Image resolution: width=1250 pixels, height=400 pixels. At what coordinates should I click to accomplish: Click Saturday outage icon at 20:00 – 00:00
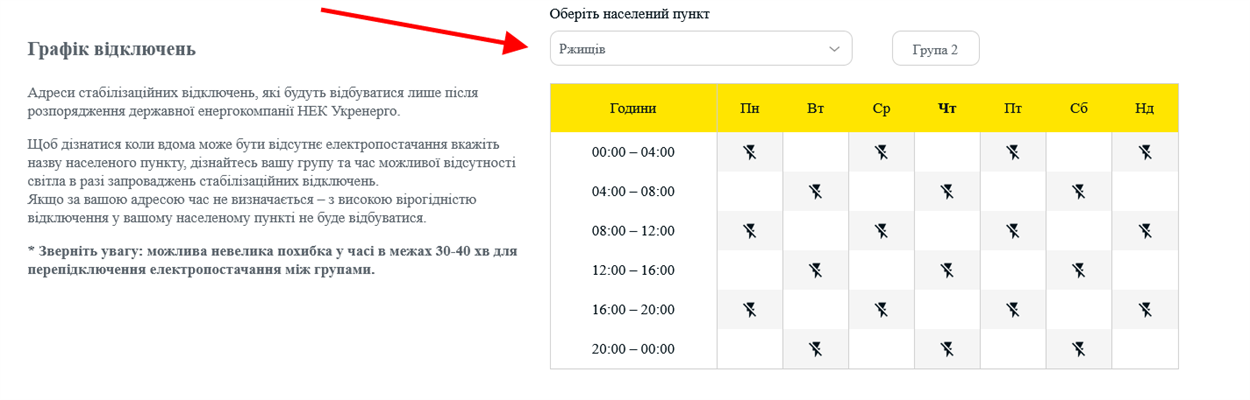point(1078,349)
